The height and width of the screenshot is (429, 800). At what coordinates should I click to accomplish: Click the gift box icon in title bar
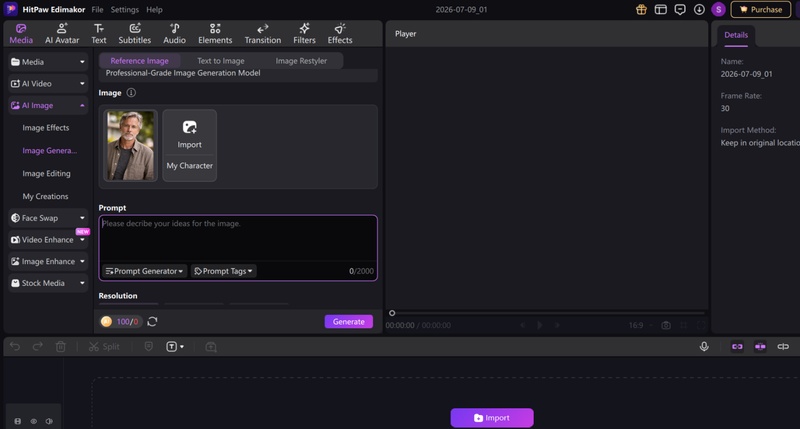tap(641, 9)
